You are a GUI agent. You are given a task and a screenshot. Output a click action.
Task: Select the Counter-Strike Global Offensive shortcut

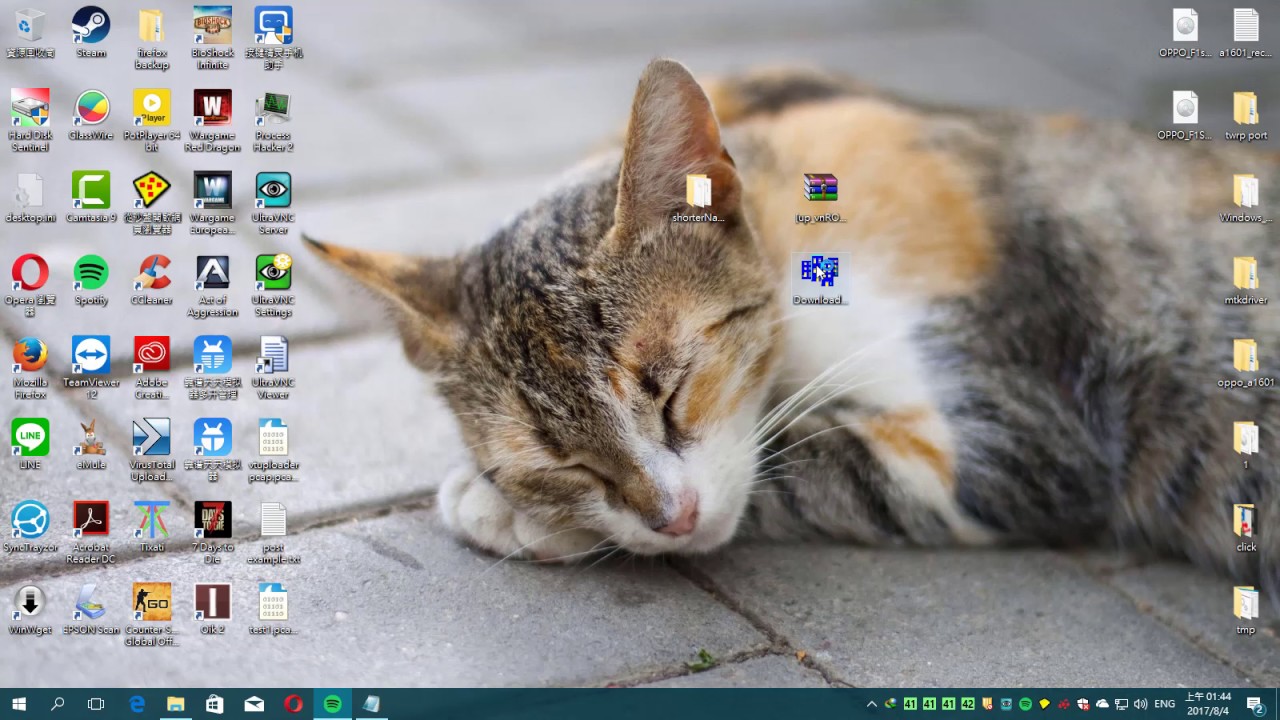coord(152,615)
